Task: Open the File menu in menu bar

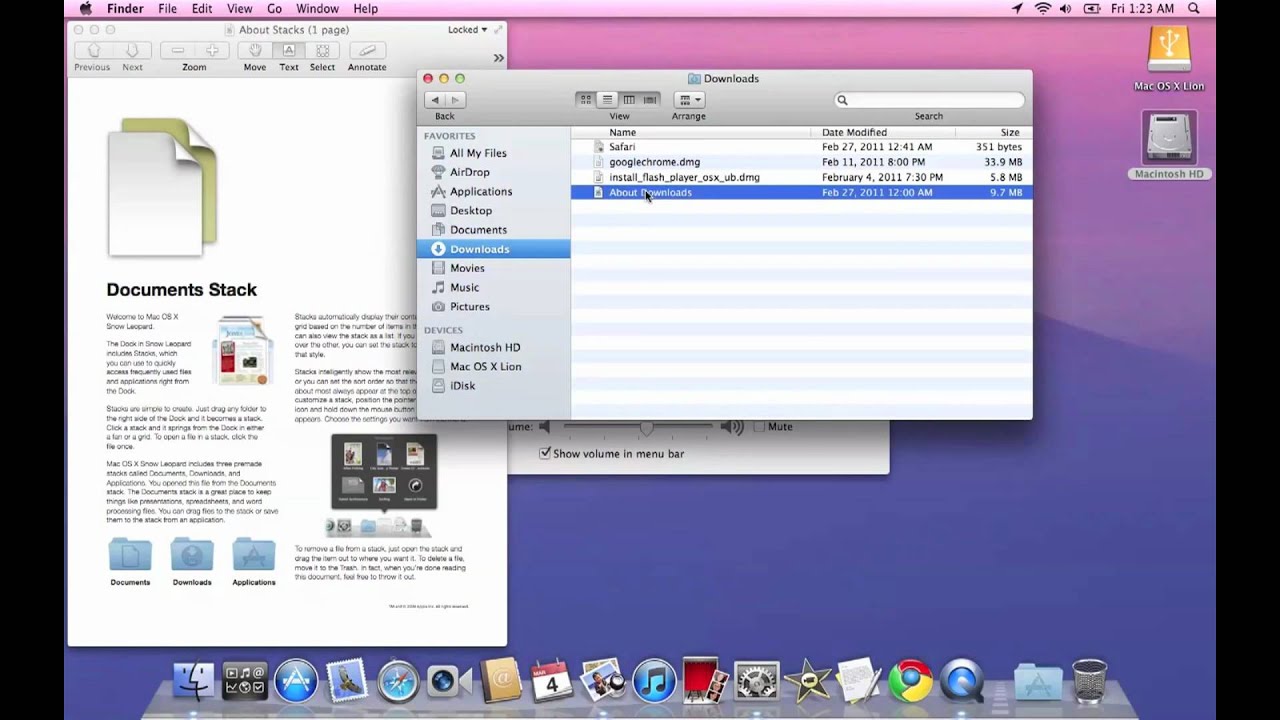Action: (x=167, y=9)
